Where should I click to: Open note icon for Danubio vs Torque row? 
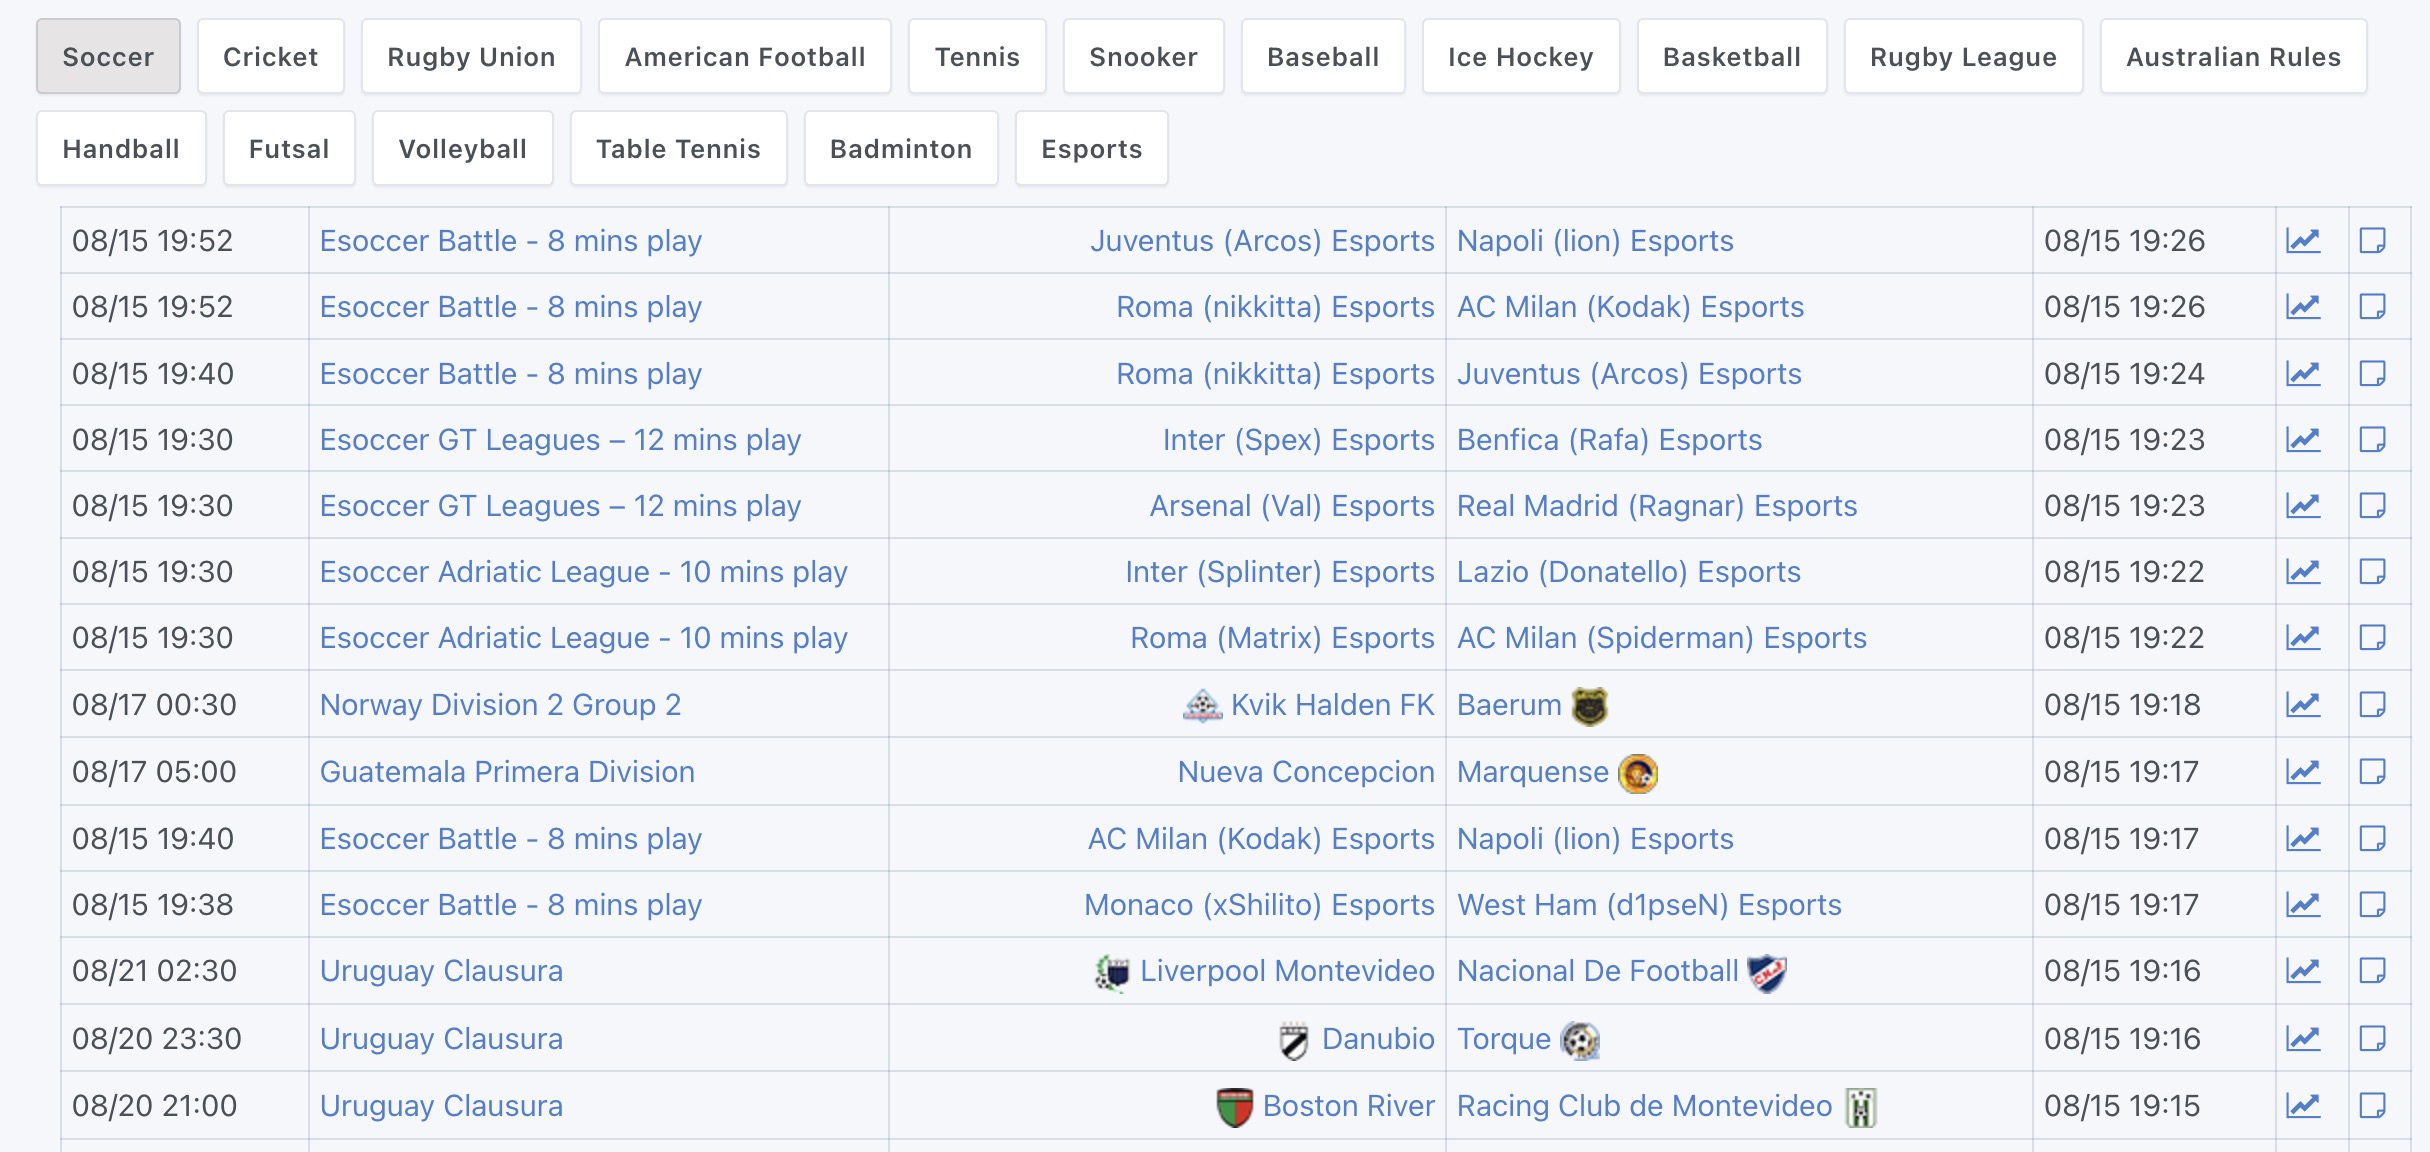pos(2373,1039)
